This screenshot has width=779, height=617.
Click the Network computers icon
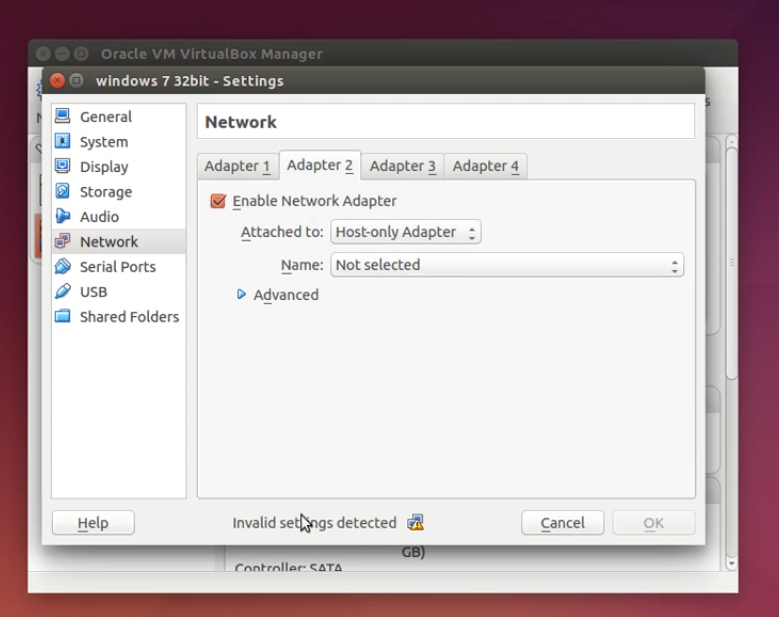pos(63,241)
